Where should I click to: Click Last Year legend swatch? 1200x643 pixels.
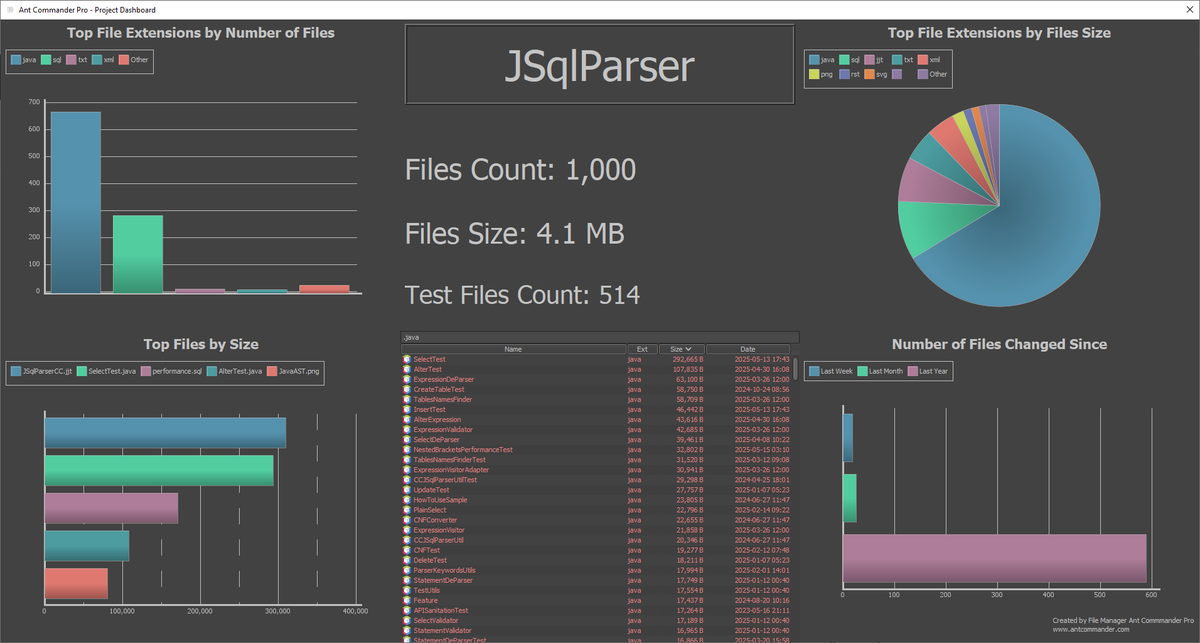913,371
